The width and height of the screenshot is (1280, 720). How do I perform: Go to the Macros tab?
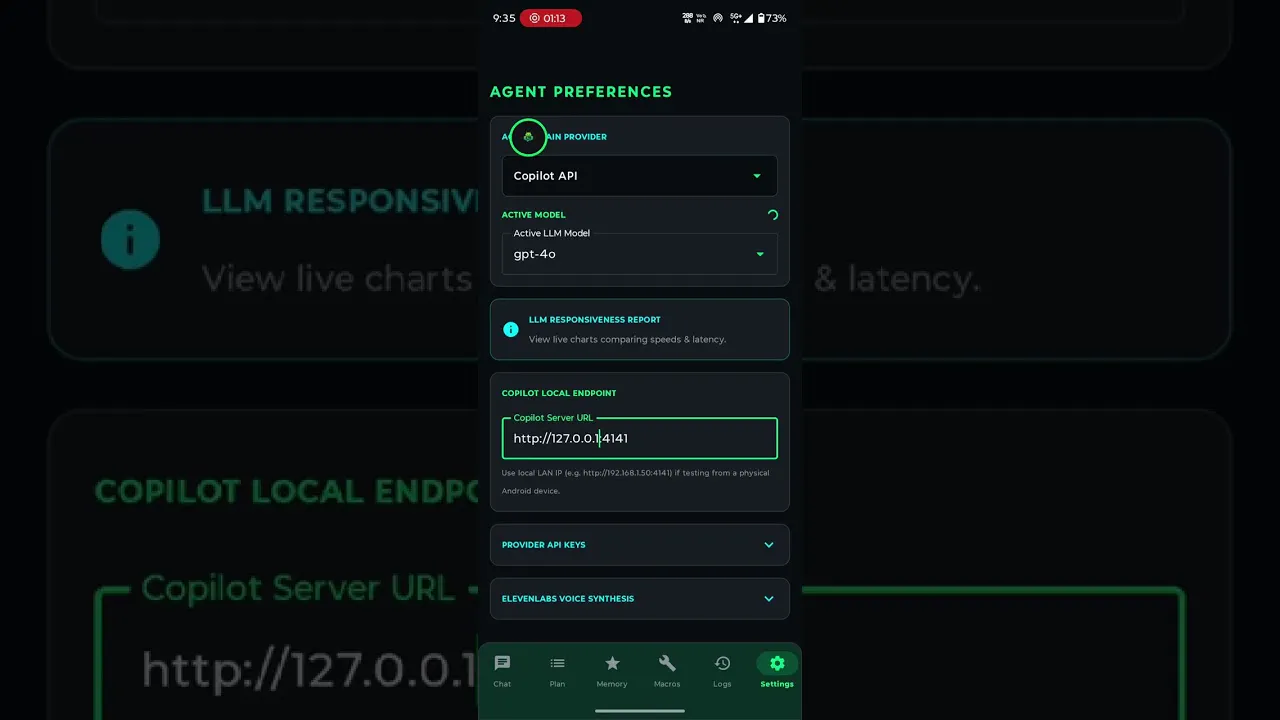pyautogui.click(x=667, y=671)
